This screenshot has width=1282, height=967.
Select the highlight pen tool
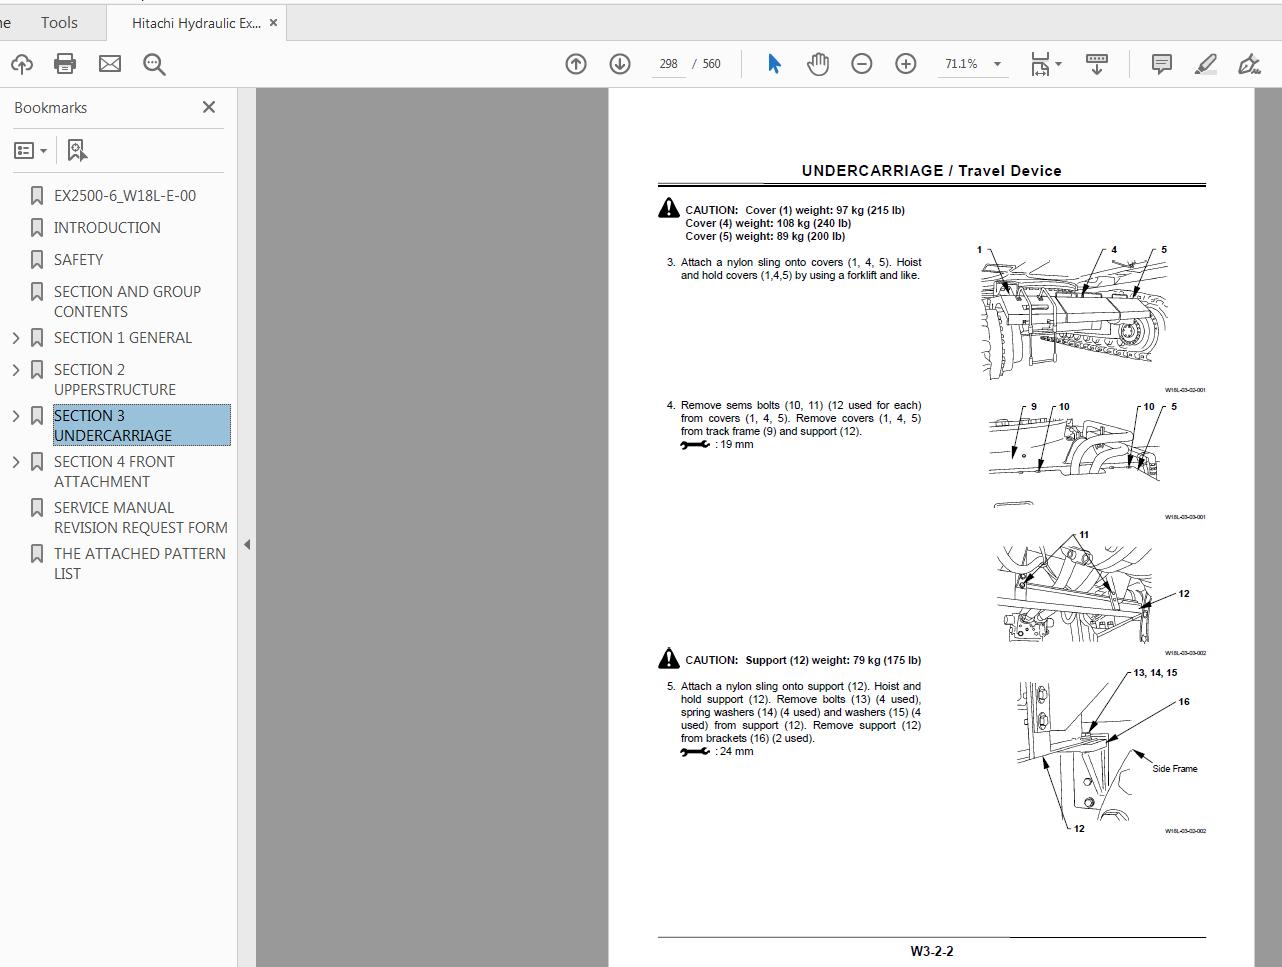(1206, 64)
